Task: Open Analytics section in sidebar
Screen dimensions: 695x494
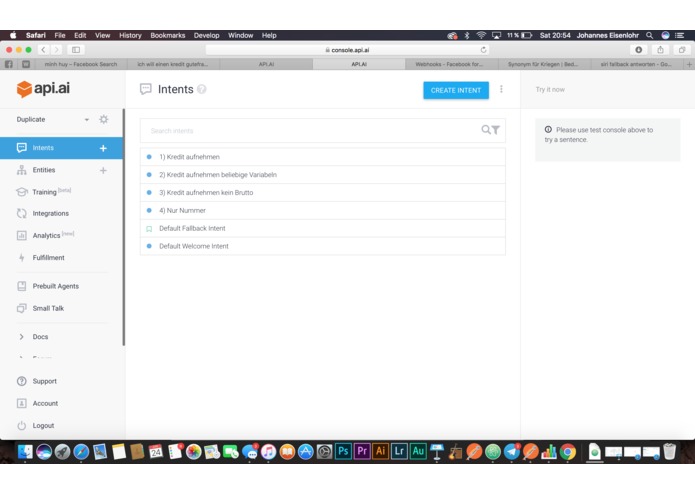Action: [x=46, y=235]
